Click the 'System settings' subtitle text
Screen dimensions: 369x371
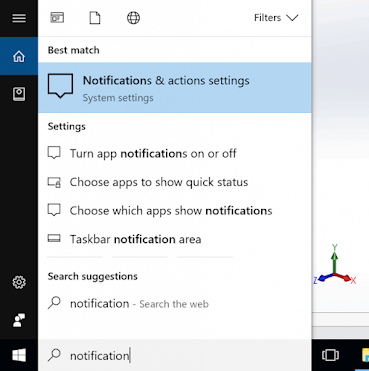click(118, 98)
